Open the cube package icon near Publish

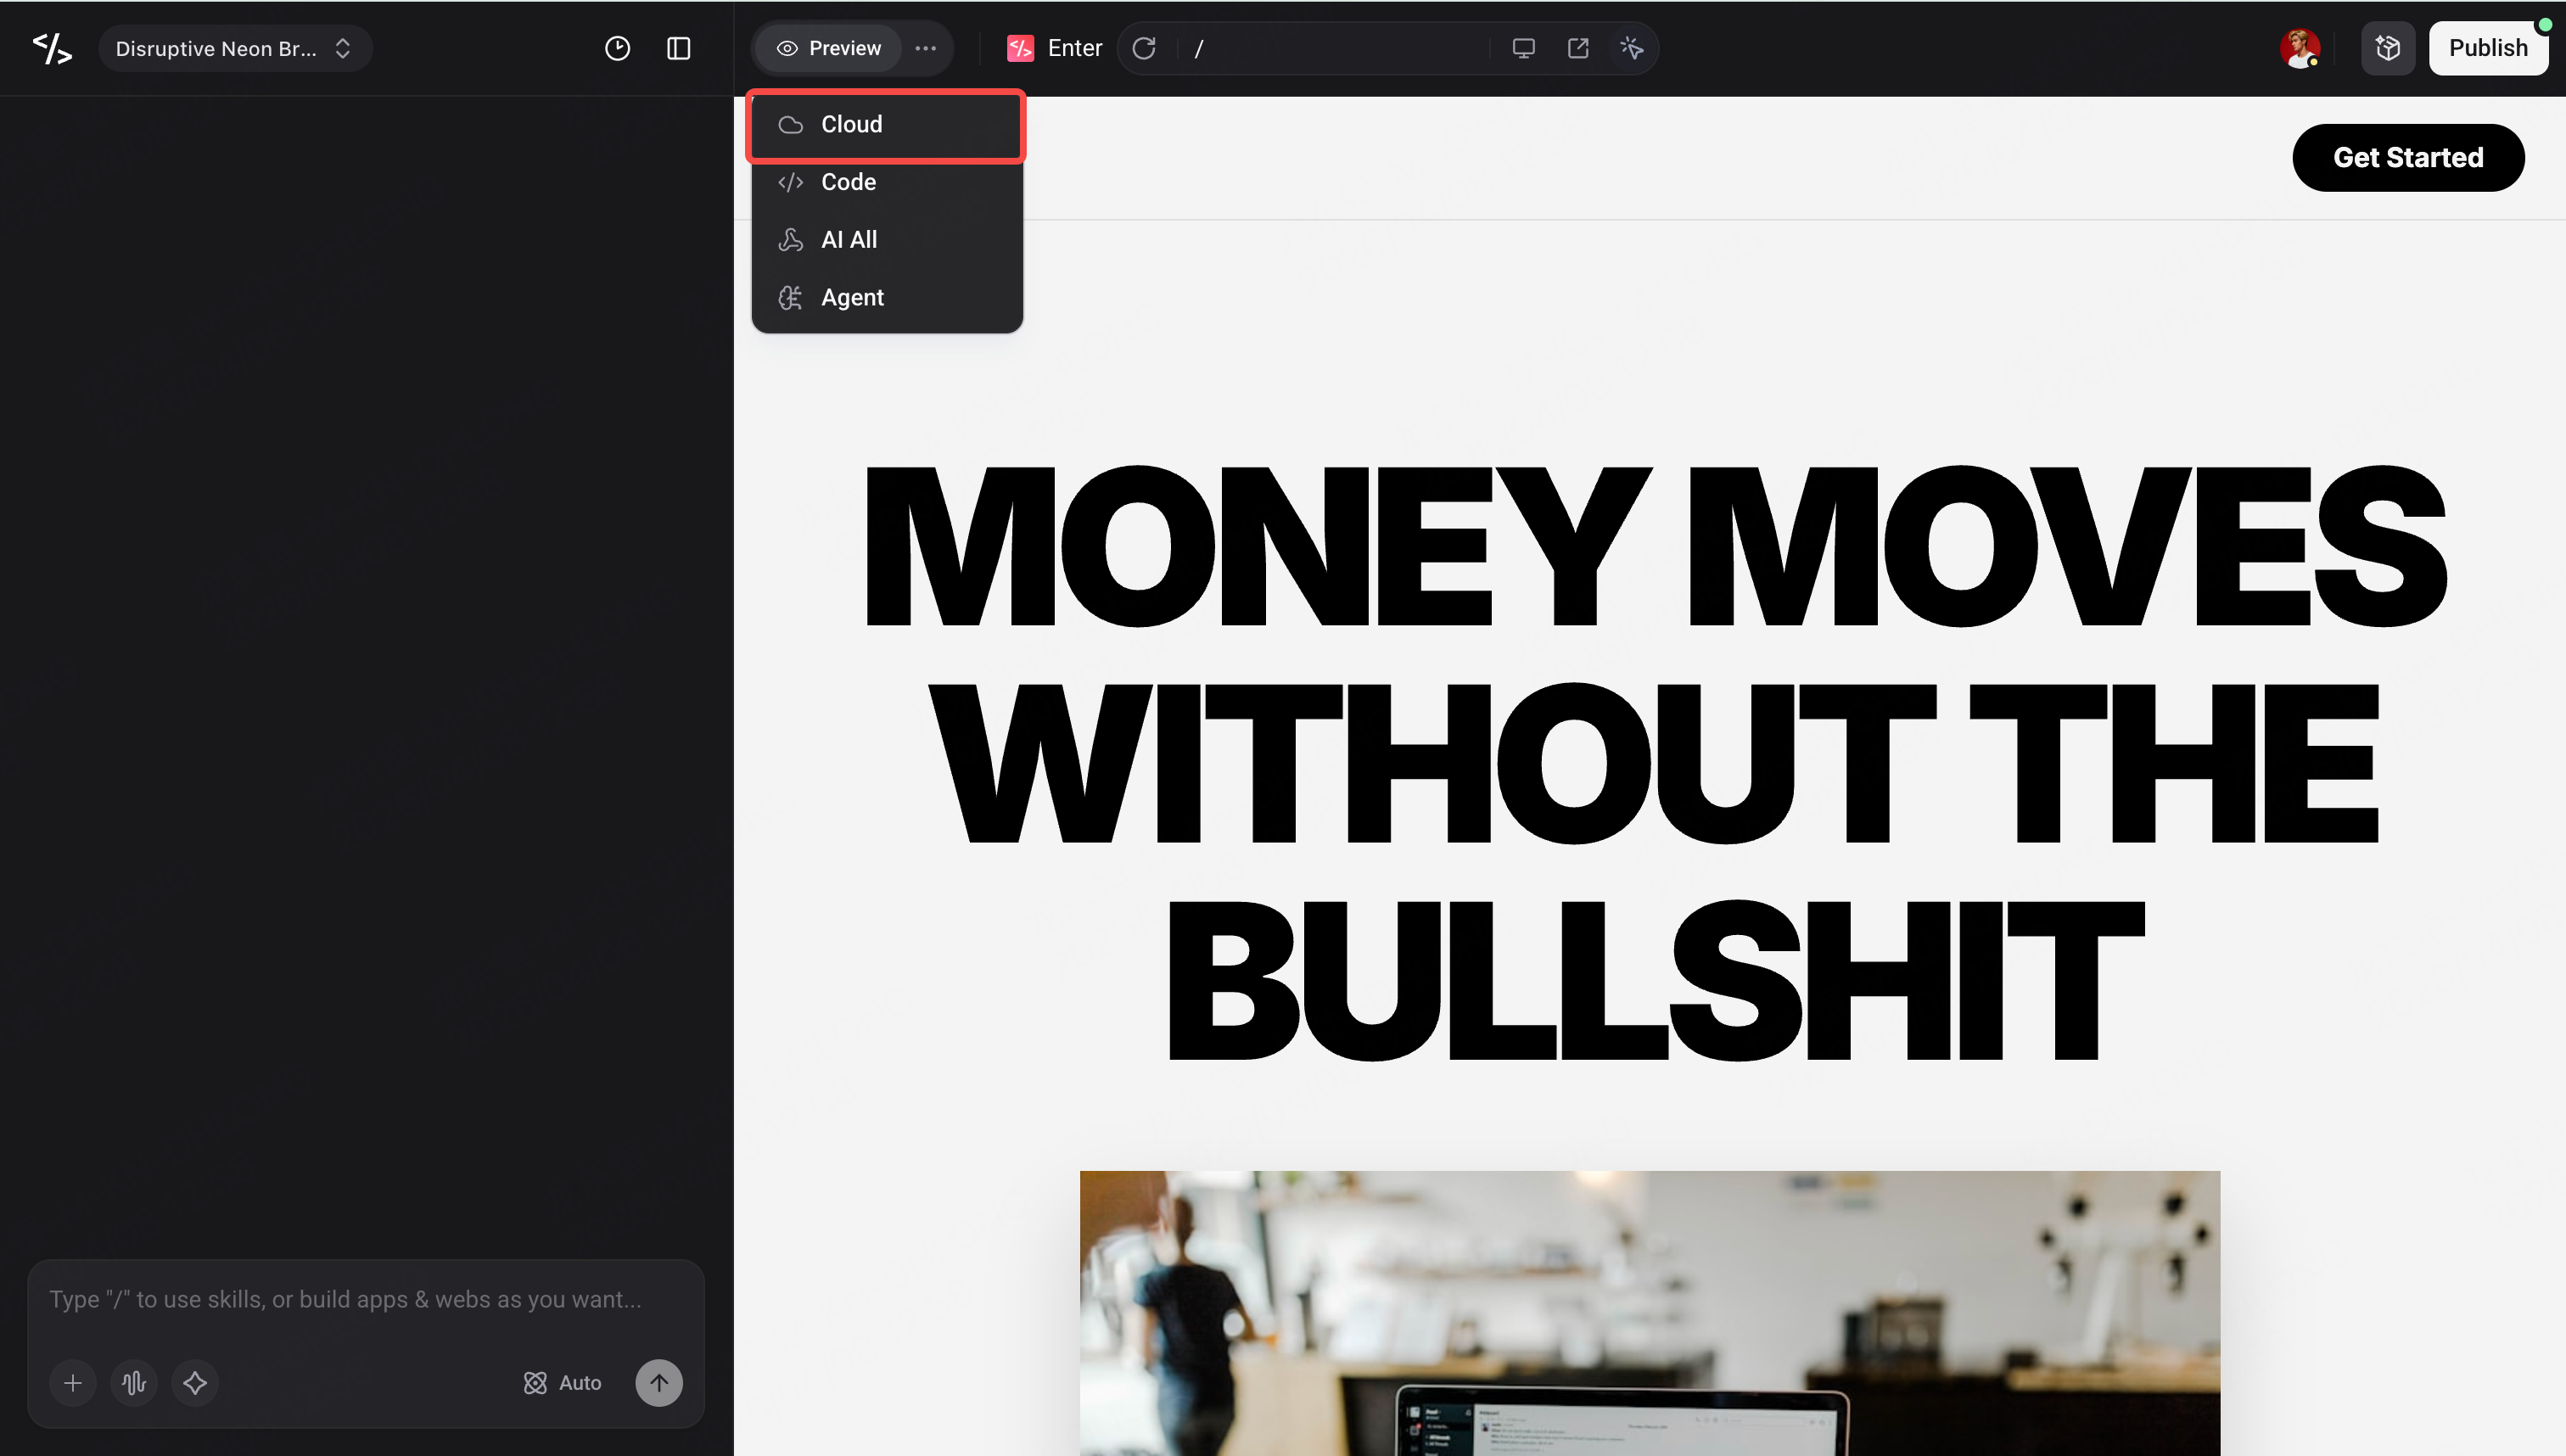(x=2388, y=48)
